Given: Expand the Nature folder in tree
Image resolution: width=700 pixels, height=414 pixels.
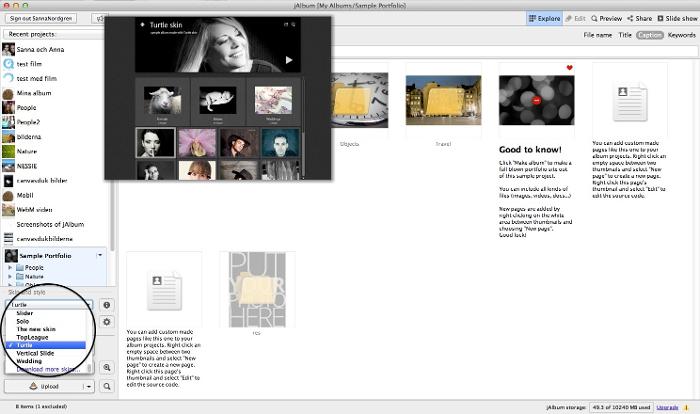Looking at the screenshot, I should pos(10,277).
